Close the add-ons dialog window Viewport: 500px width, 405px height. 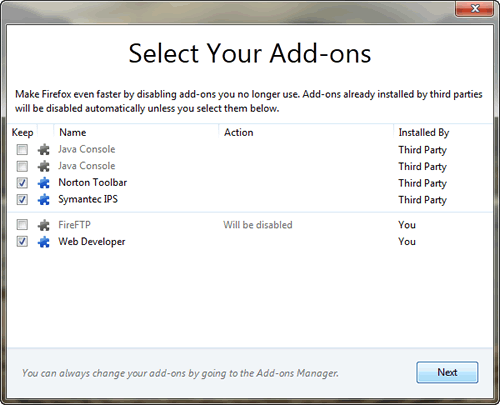pyautogui.click(x=474, y=8)
